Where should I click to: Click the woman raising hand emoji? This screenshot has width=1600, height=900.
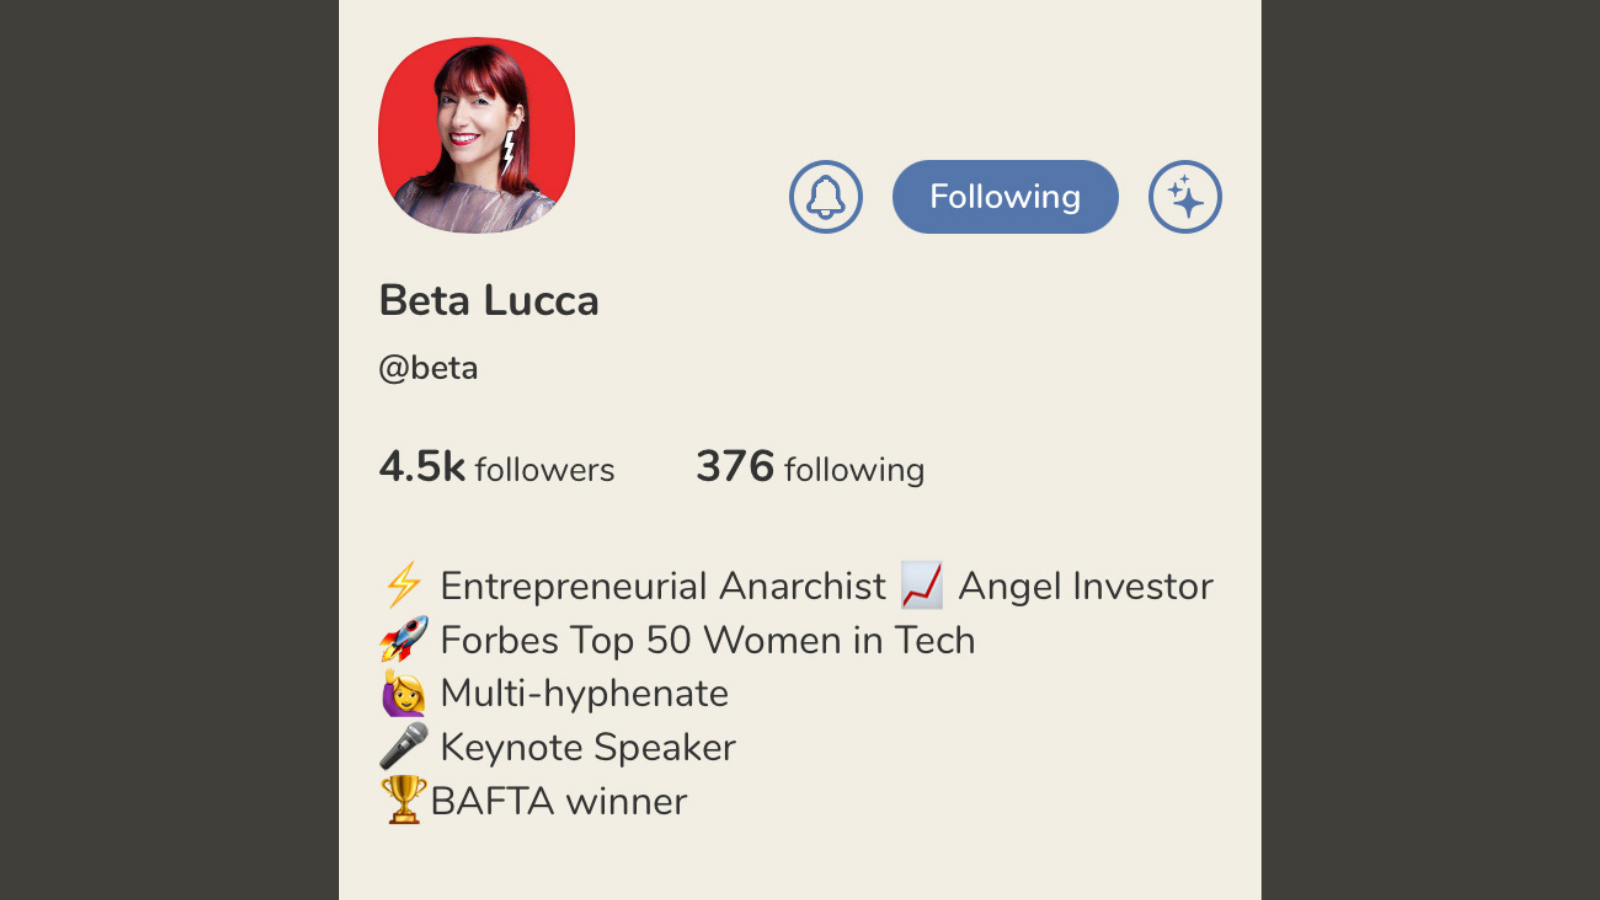coord(403,693)
